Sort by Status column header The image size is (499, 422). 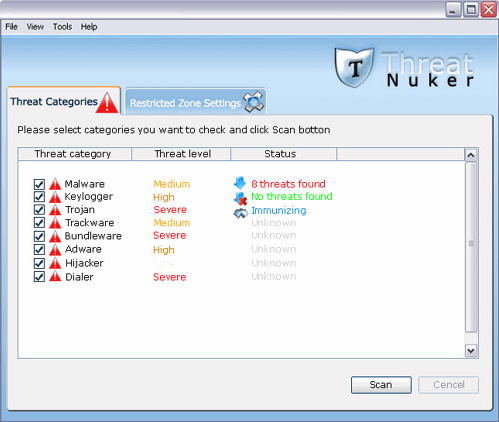(284, 154)
